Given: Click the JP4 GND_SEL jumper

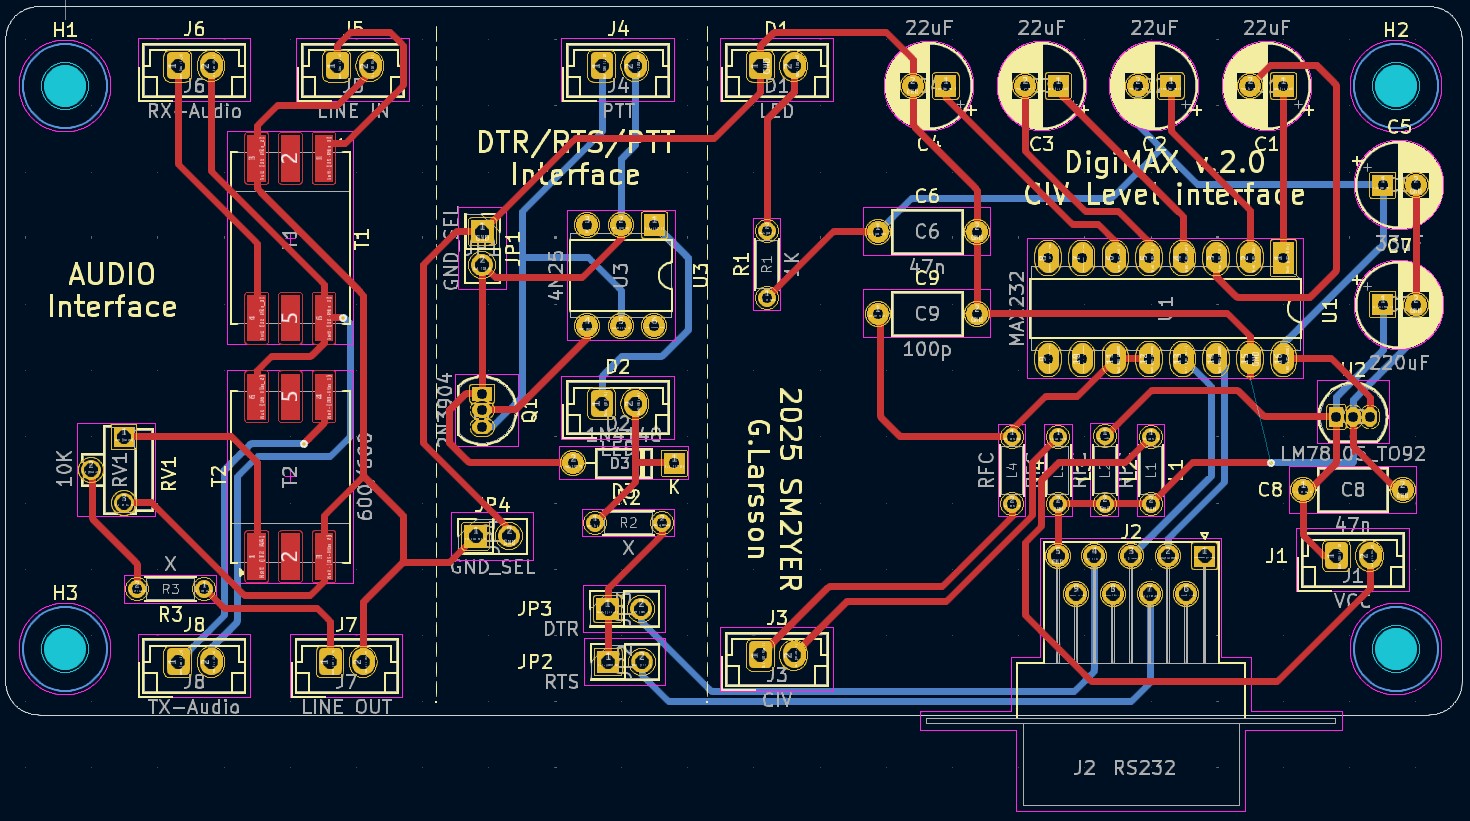Looking at the screenshot, I should (x=492, y=537).
